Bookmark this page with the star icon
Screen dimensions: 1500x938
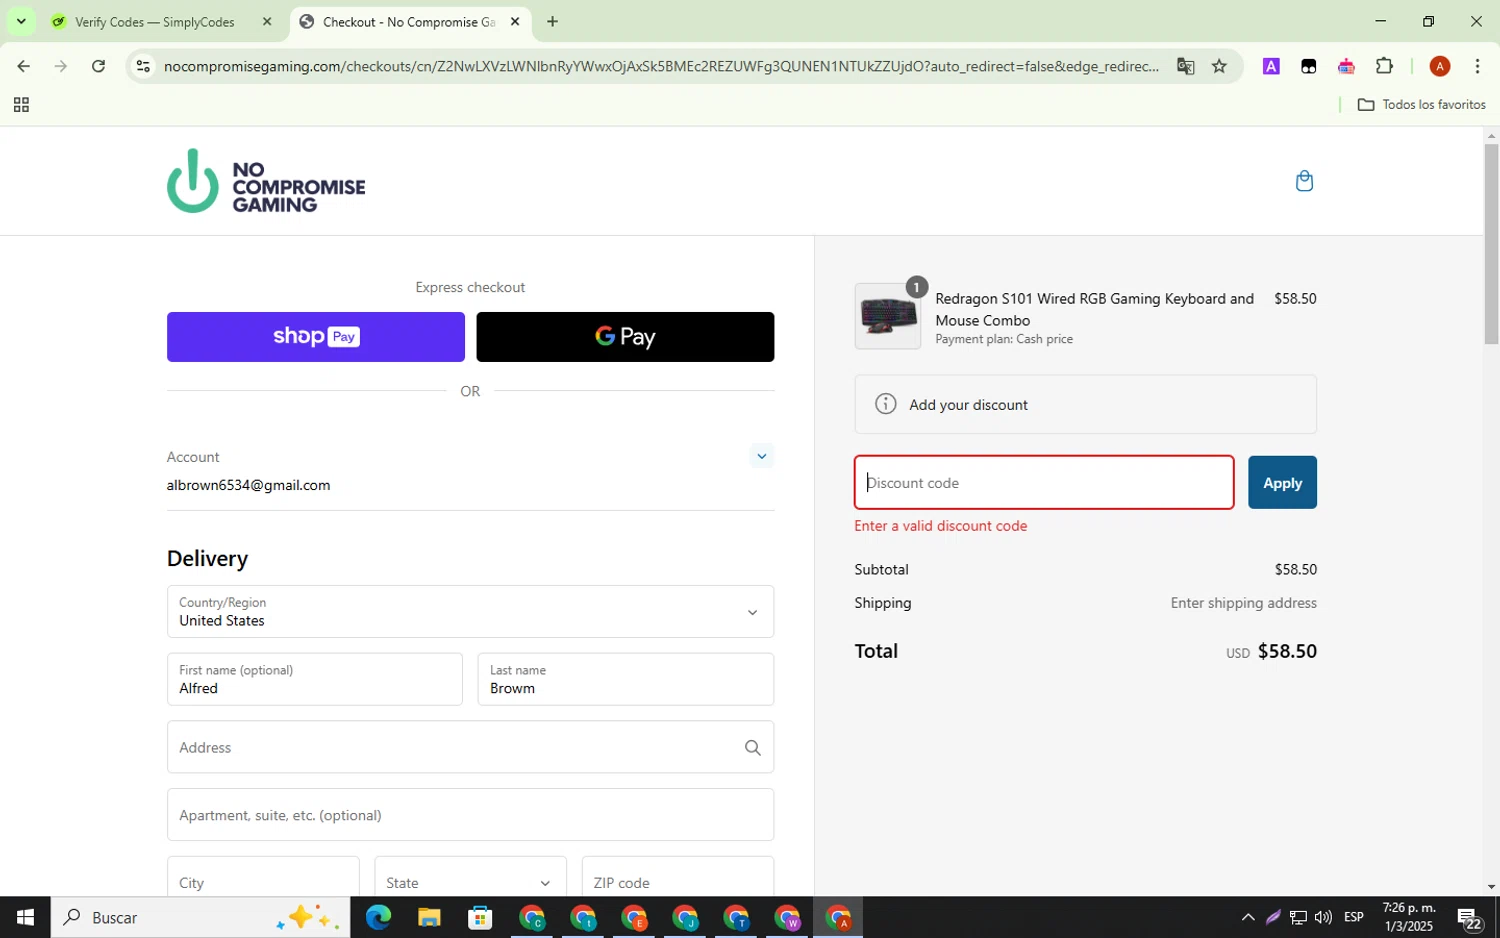(x=1219, y=66)
